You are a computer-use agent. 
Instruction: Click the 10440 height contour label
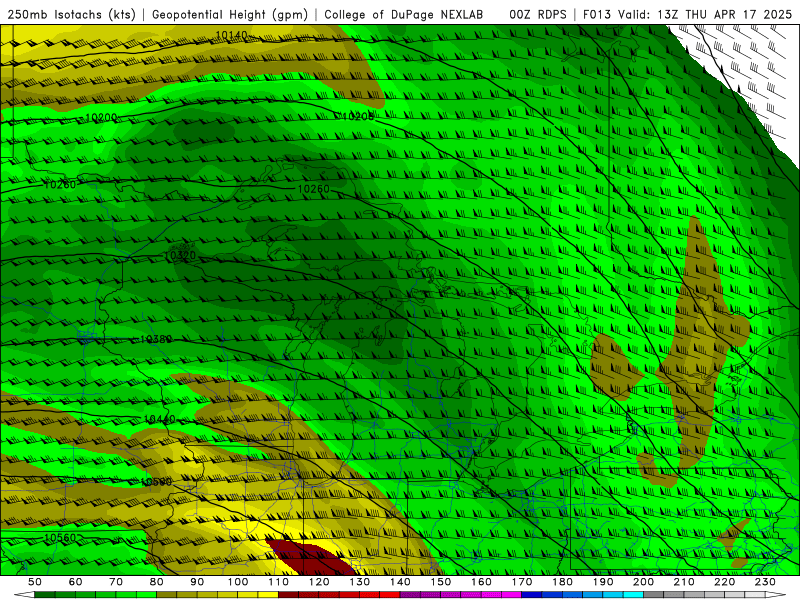(159, 419)
